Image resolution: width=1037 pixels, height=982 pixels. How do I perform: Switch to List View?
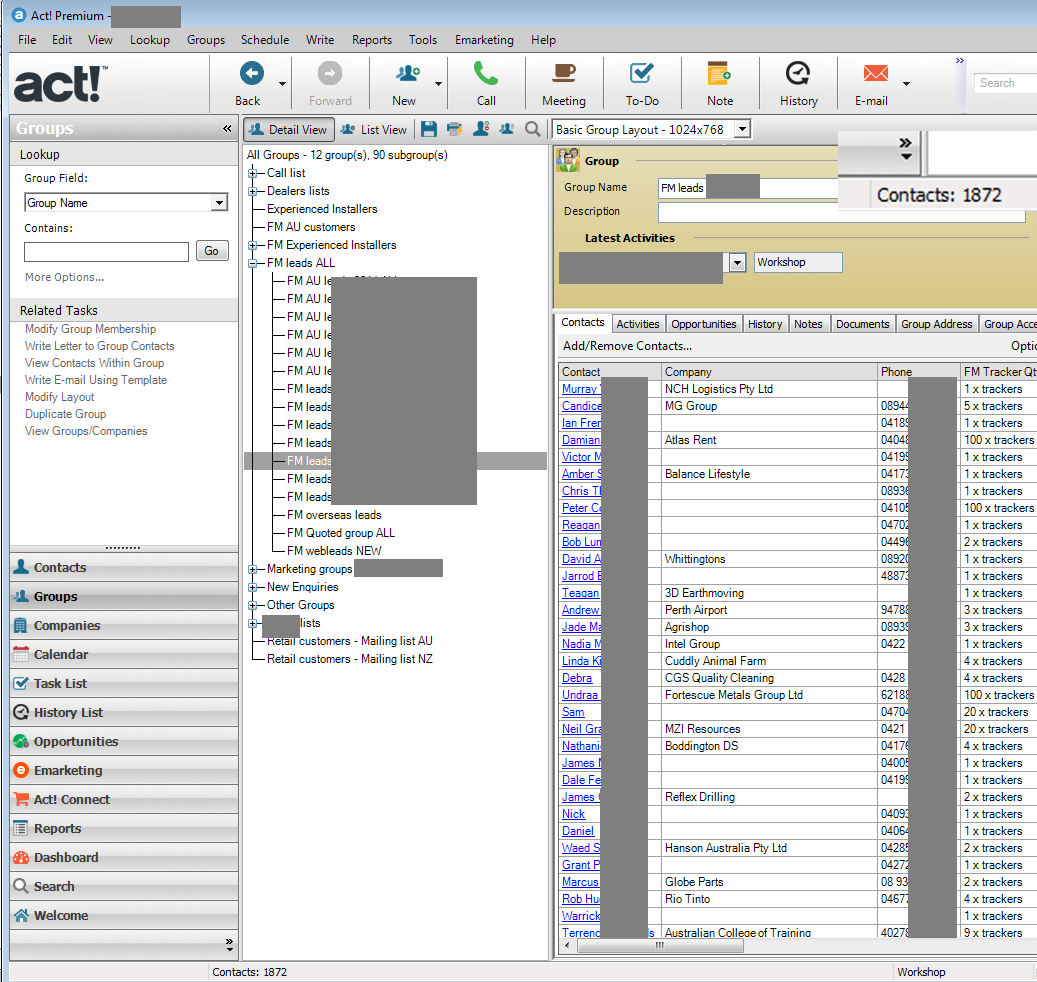pyautogui.click(x=374, y=129)
